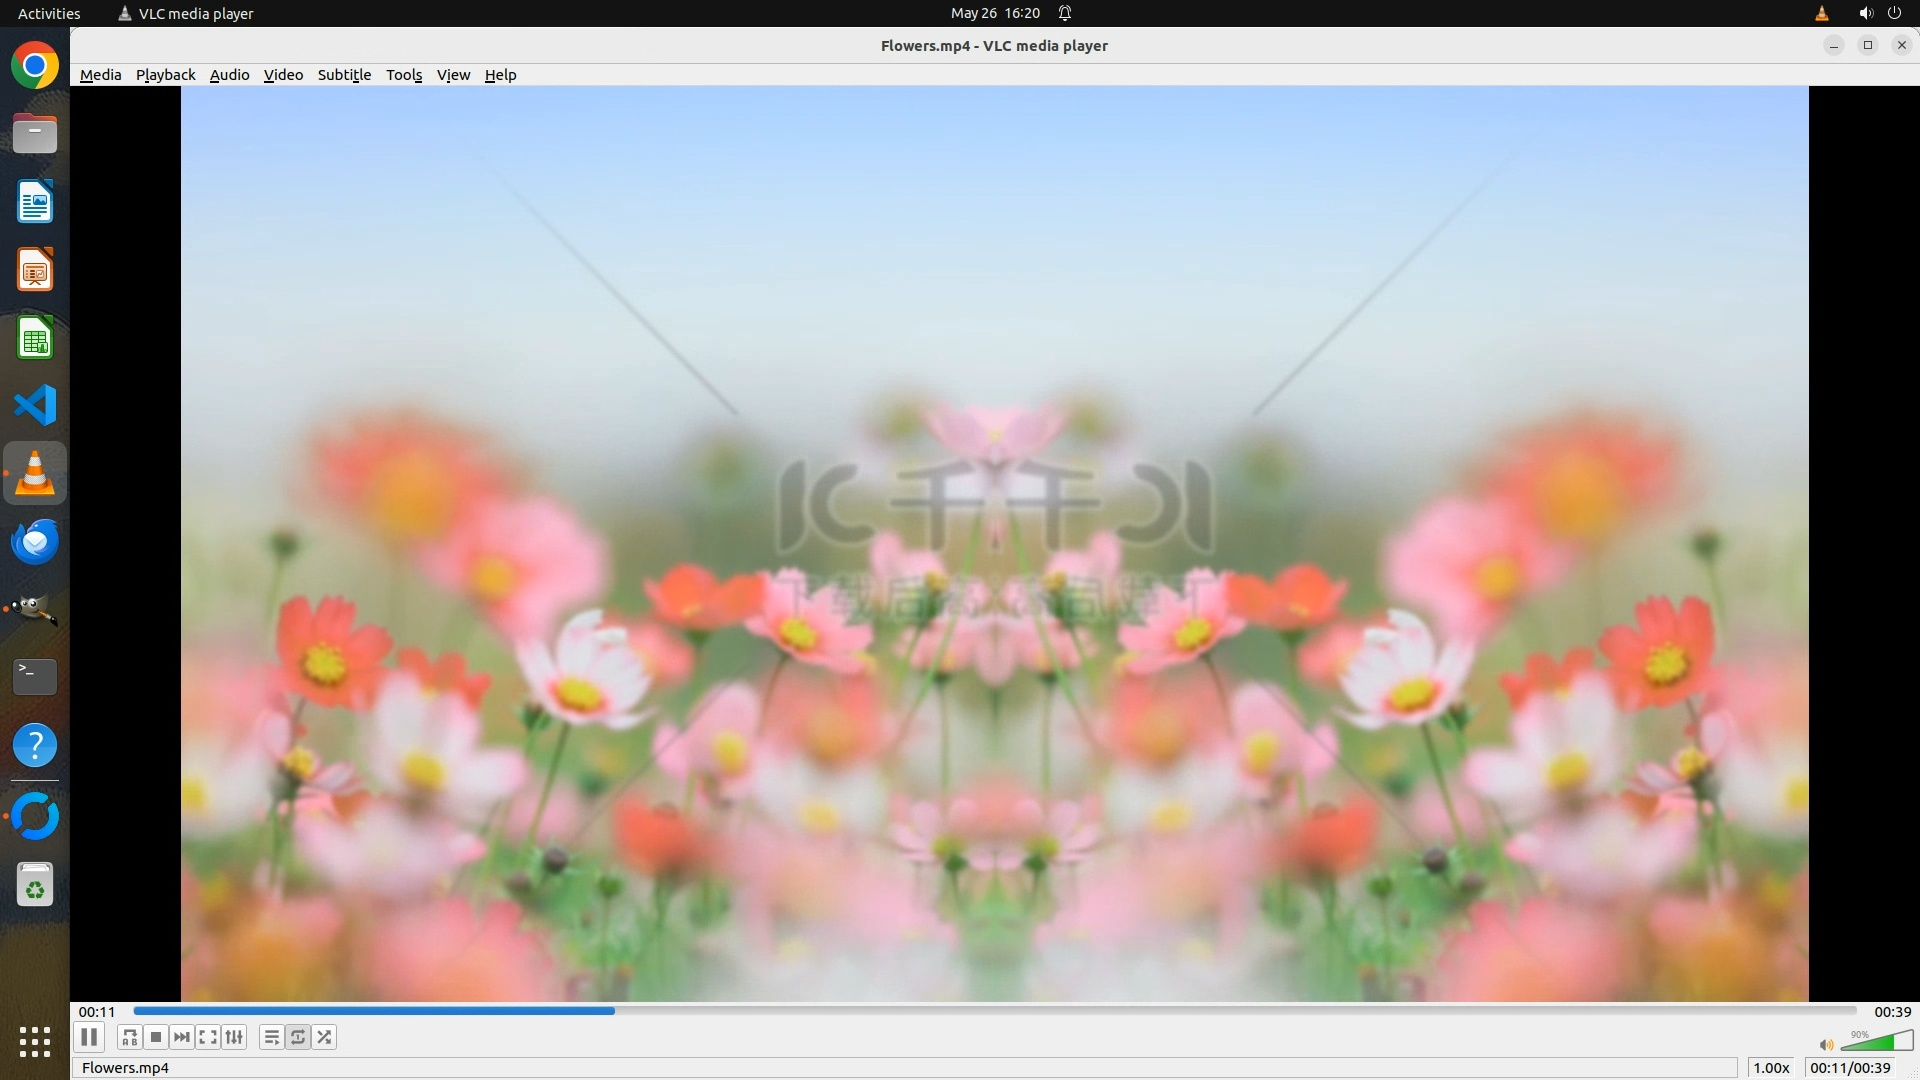
Task: Mute audio using the speaker icon
Action: pyautogui.click(x=1826, y=1045)
